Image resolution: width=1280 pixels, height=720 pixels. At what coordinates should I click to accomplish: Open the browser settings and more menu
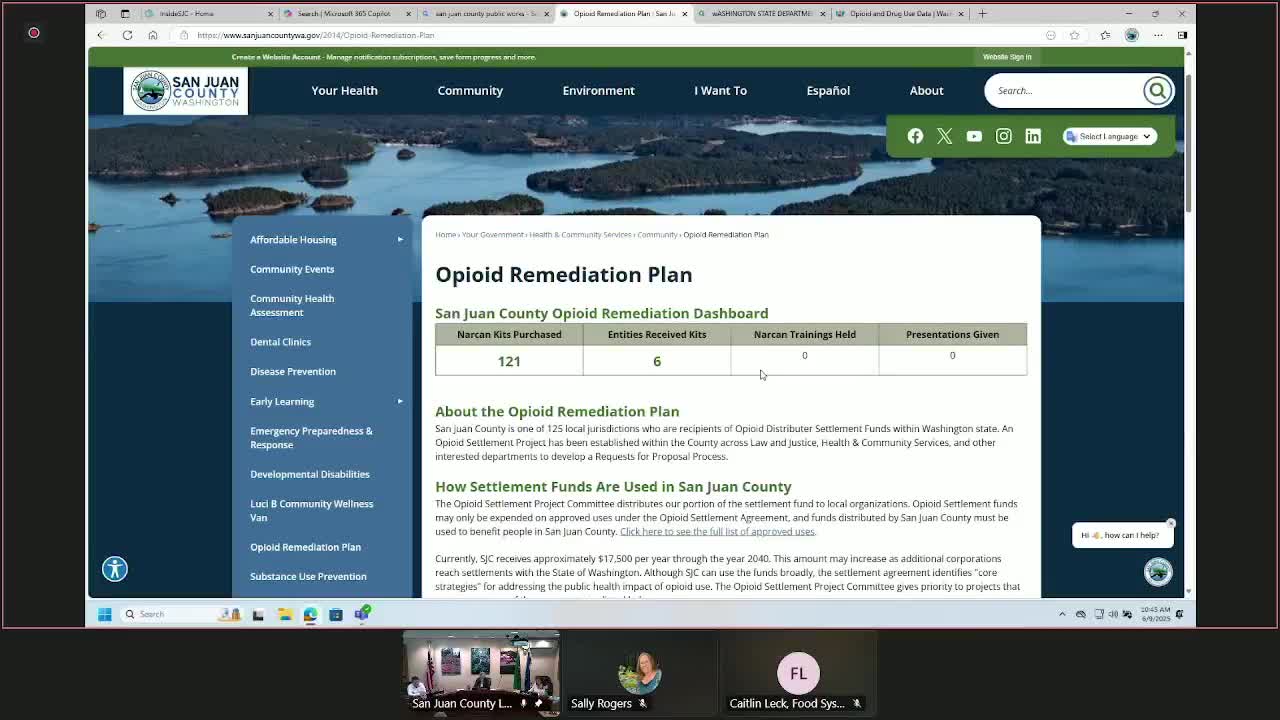(1158, 35)
